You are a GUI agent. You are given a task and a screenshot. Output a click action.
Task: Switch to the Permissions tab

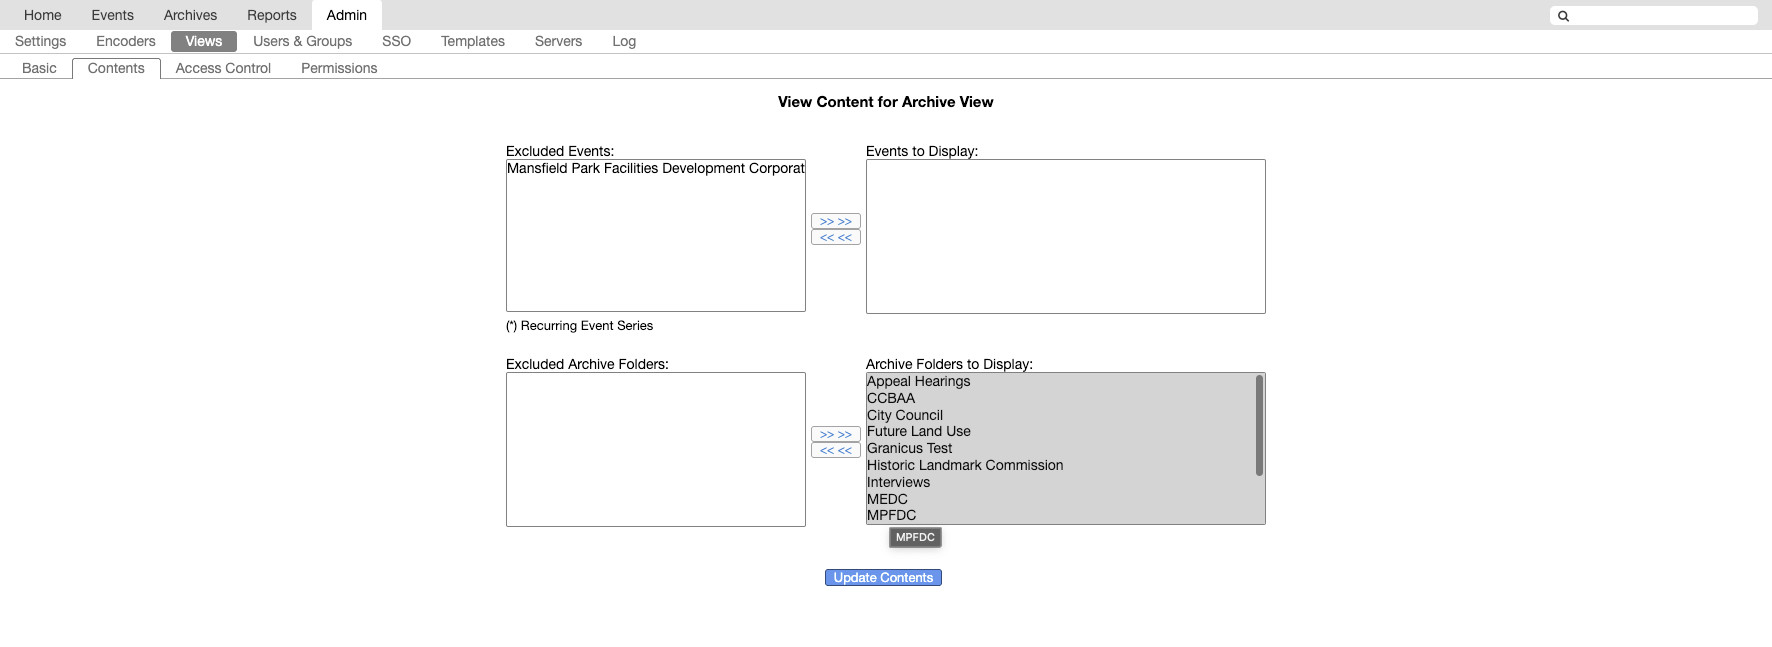339,68
